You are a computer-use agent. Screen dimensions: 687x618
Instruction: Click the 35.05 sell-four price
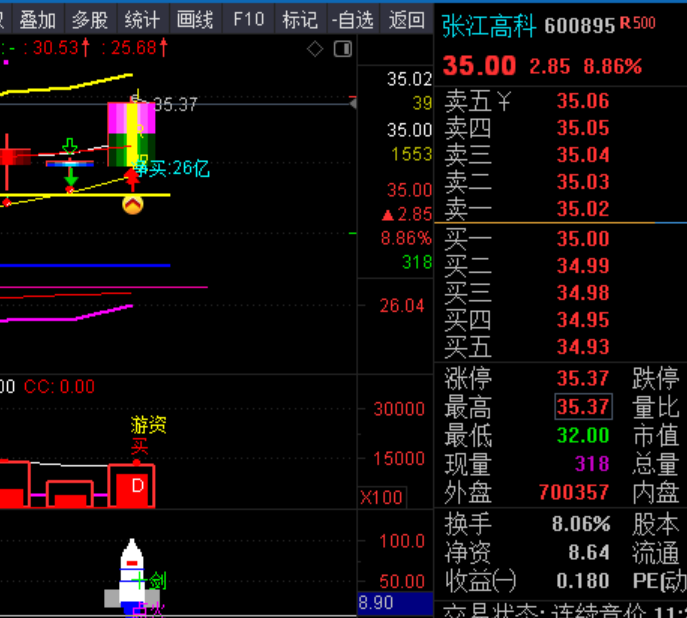tap(583, 128)
